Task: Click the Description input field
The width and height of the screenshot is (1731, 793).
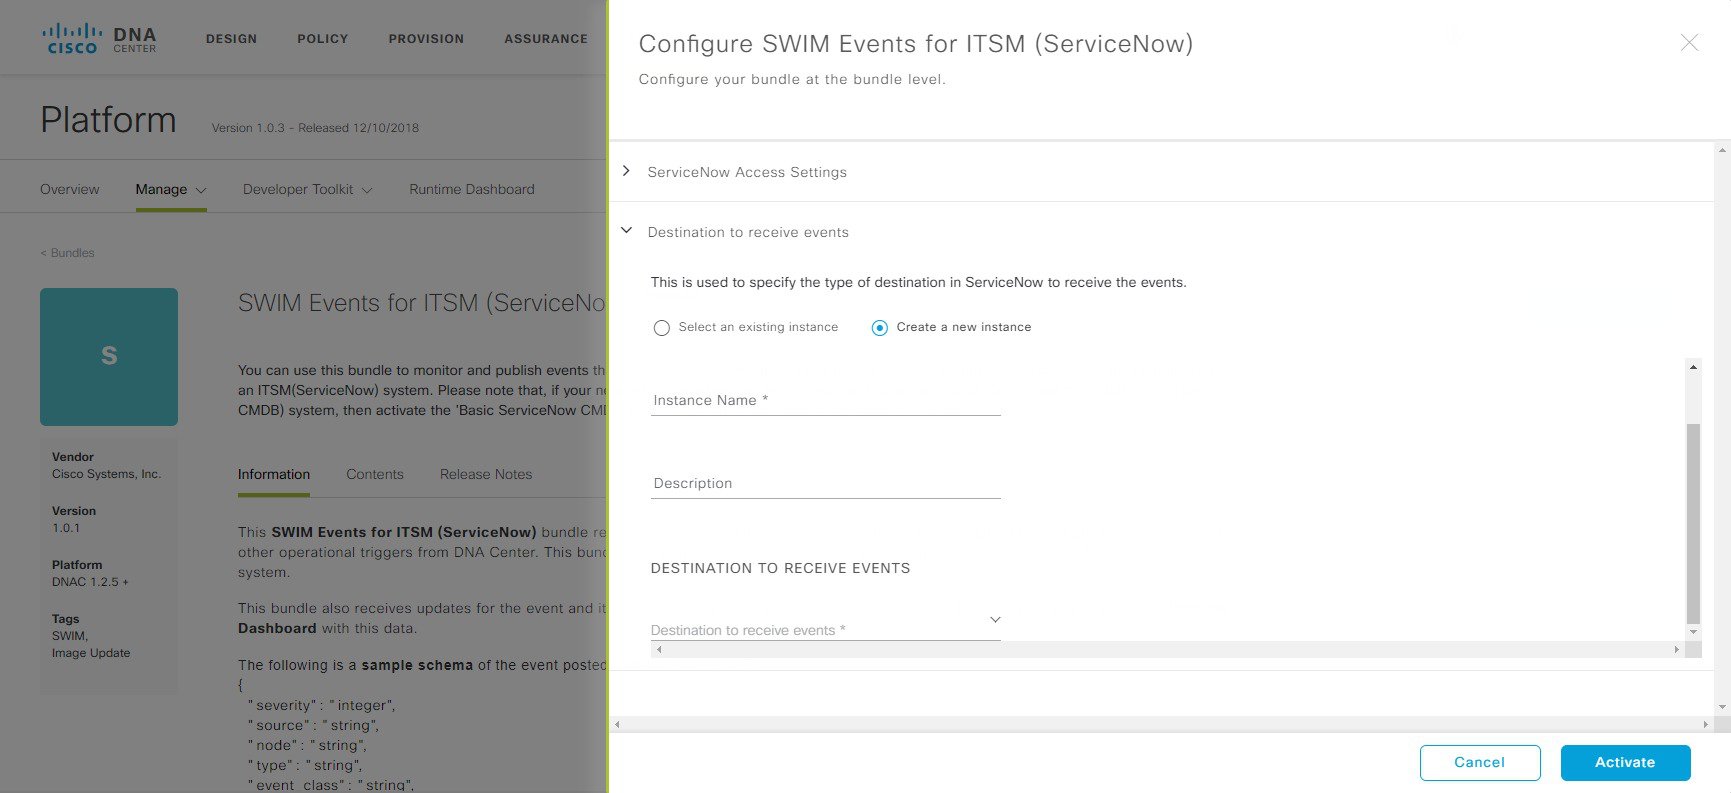Action: point(826,483)
